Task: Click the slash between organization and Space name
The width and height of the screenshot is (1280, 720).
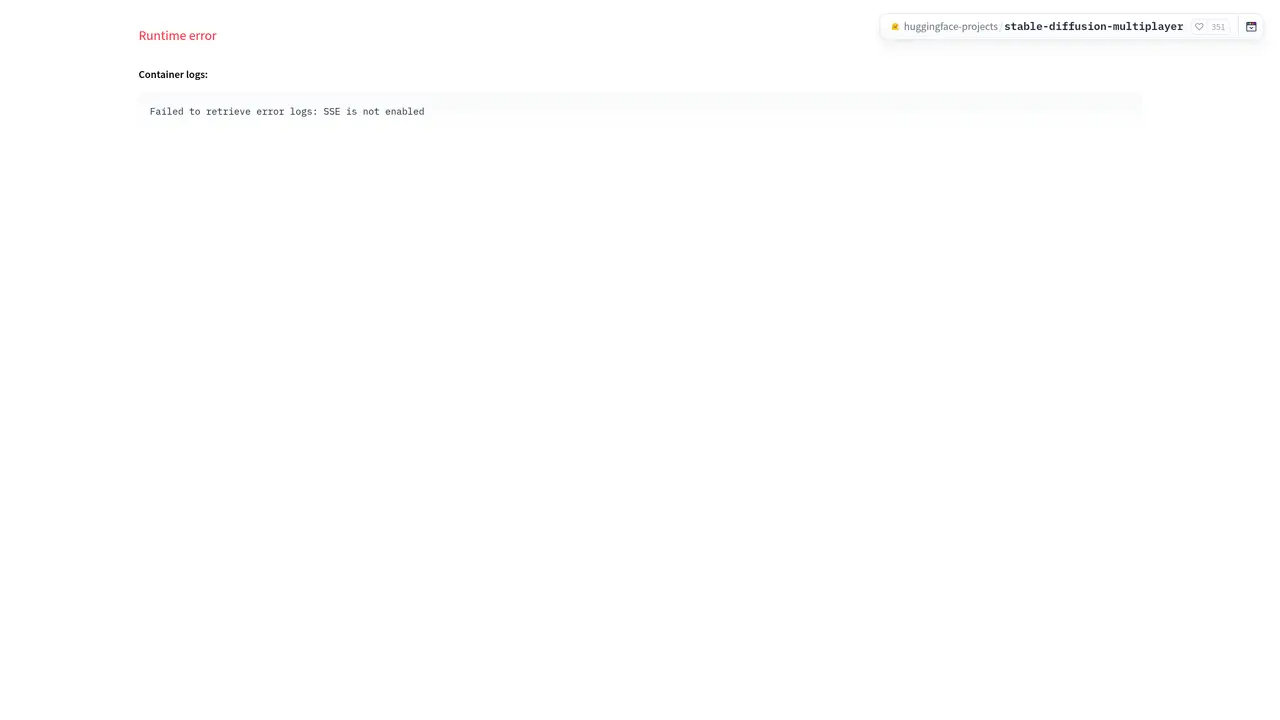Action: tap(1001, 27)
